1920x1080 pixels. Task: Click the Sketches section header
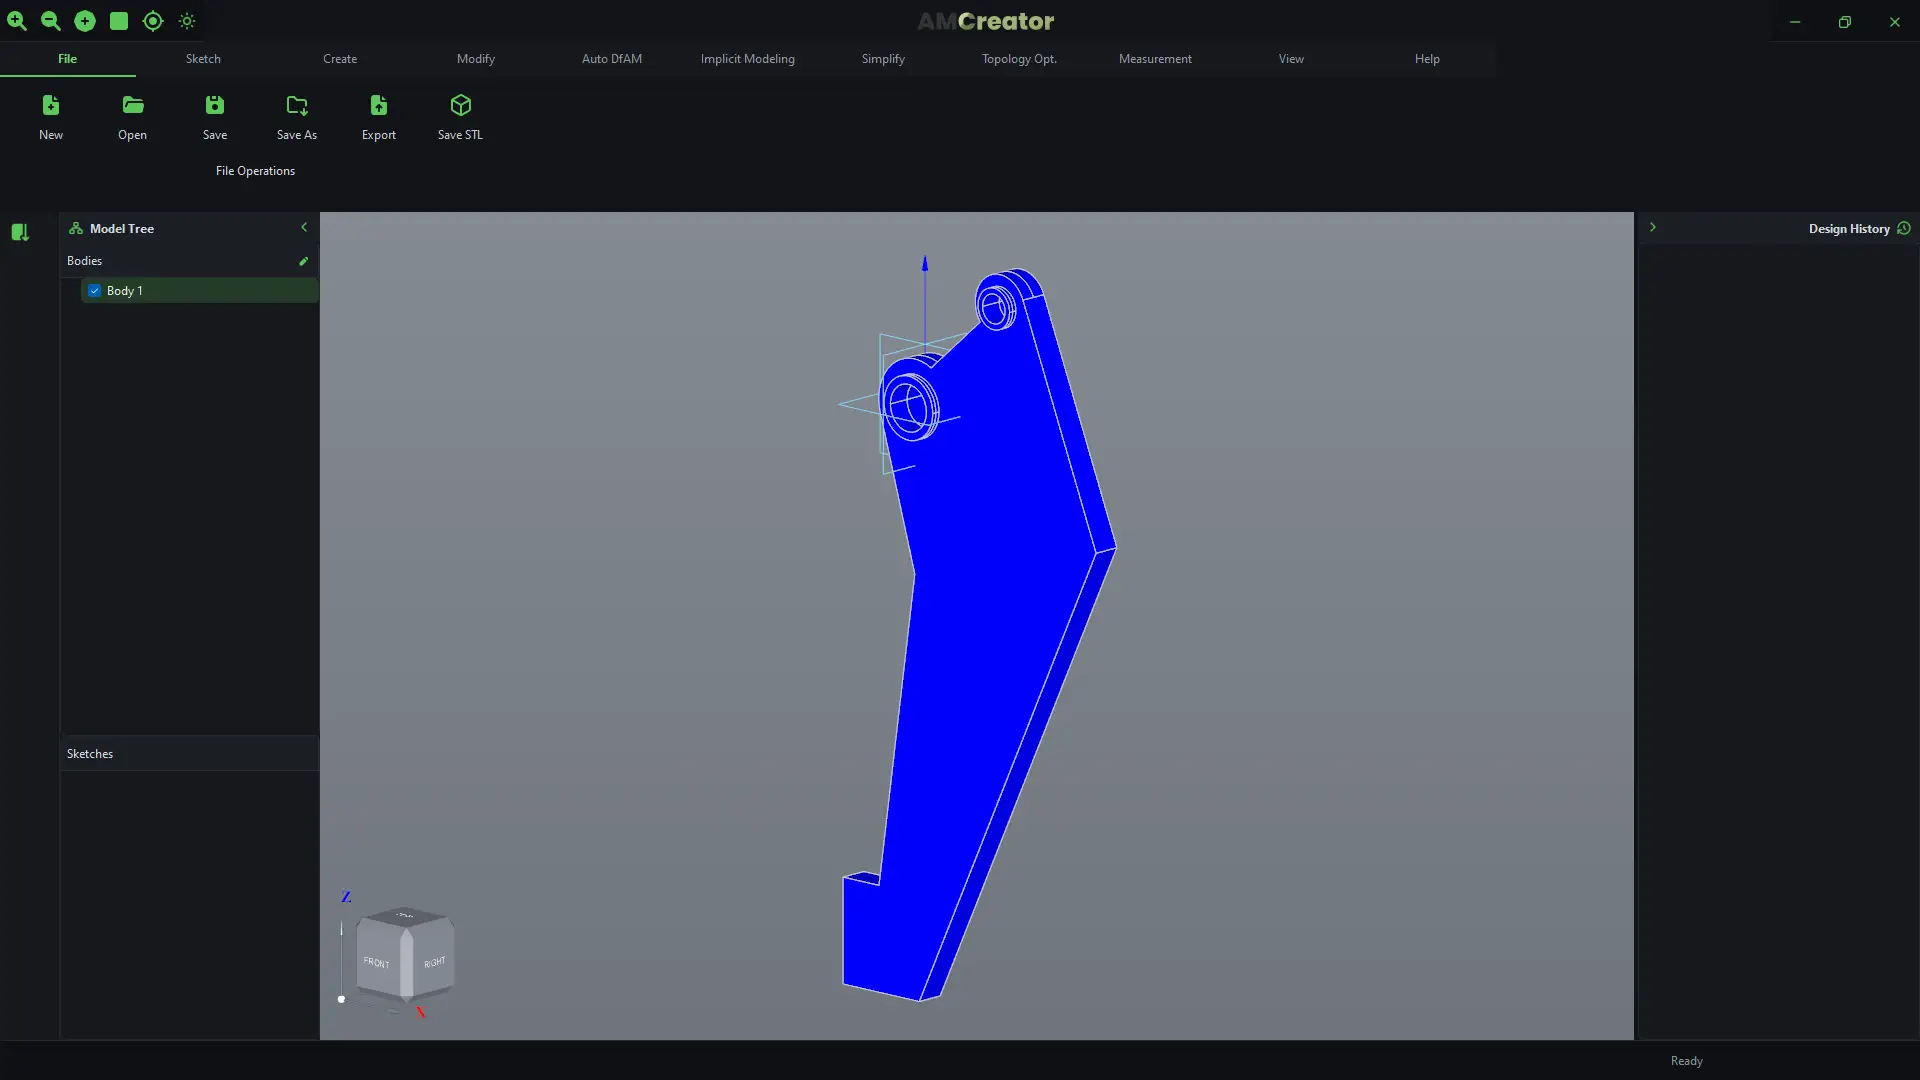(x=189, y=754)
